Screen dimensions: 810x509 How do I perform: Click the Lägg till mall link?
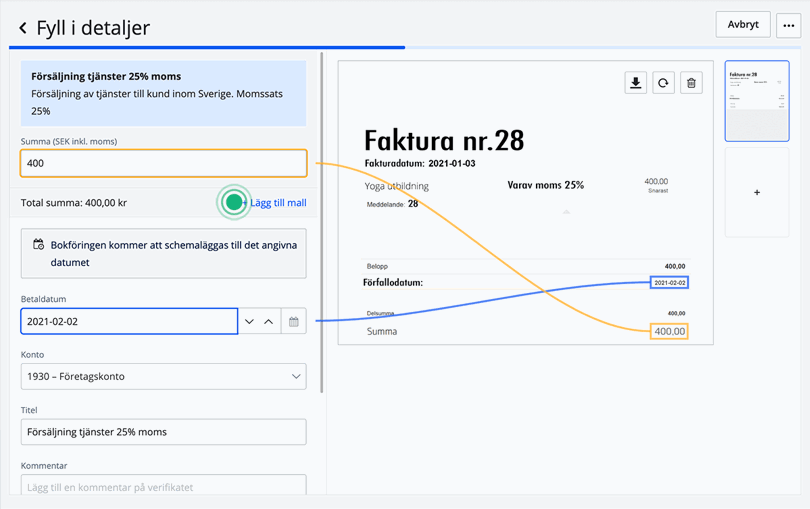tap(278, 202)
